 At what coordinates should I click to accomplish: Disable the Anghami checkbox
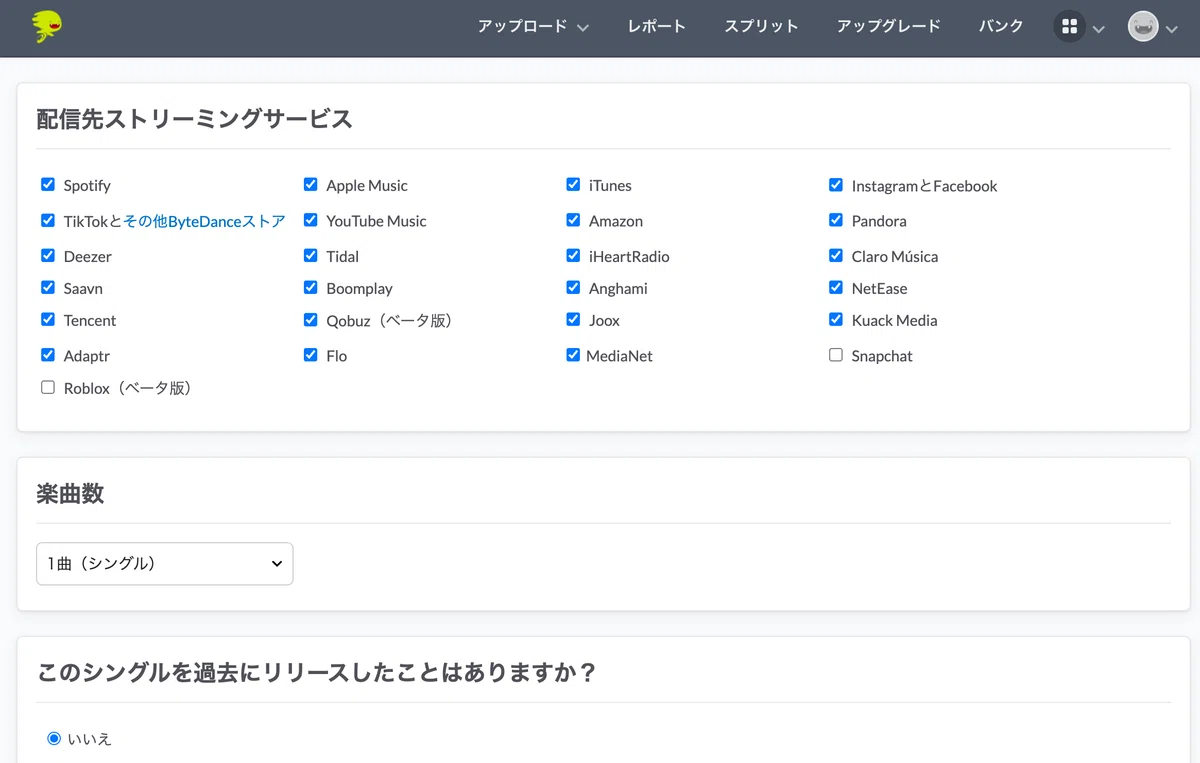(573, 287)
